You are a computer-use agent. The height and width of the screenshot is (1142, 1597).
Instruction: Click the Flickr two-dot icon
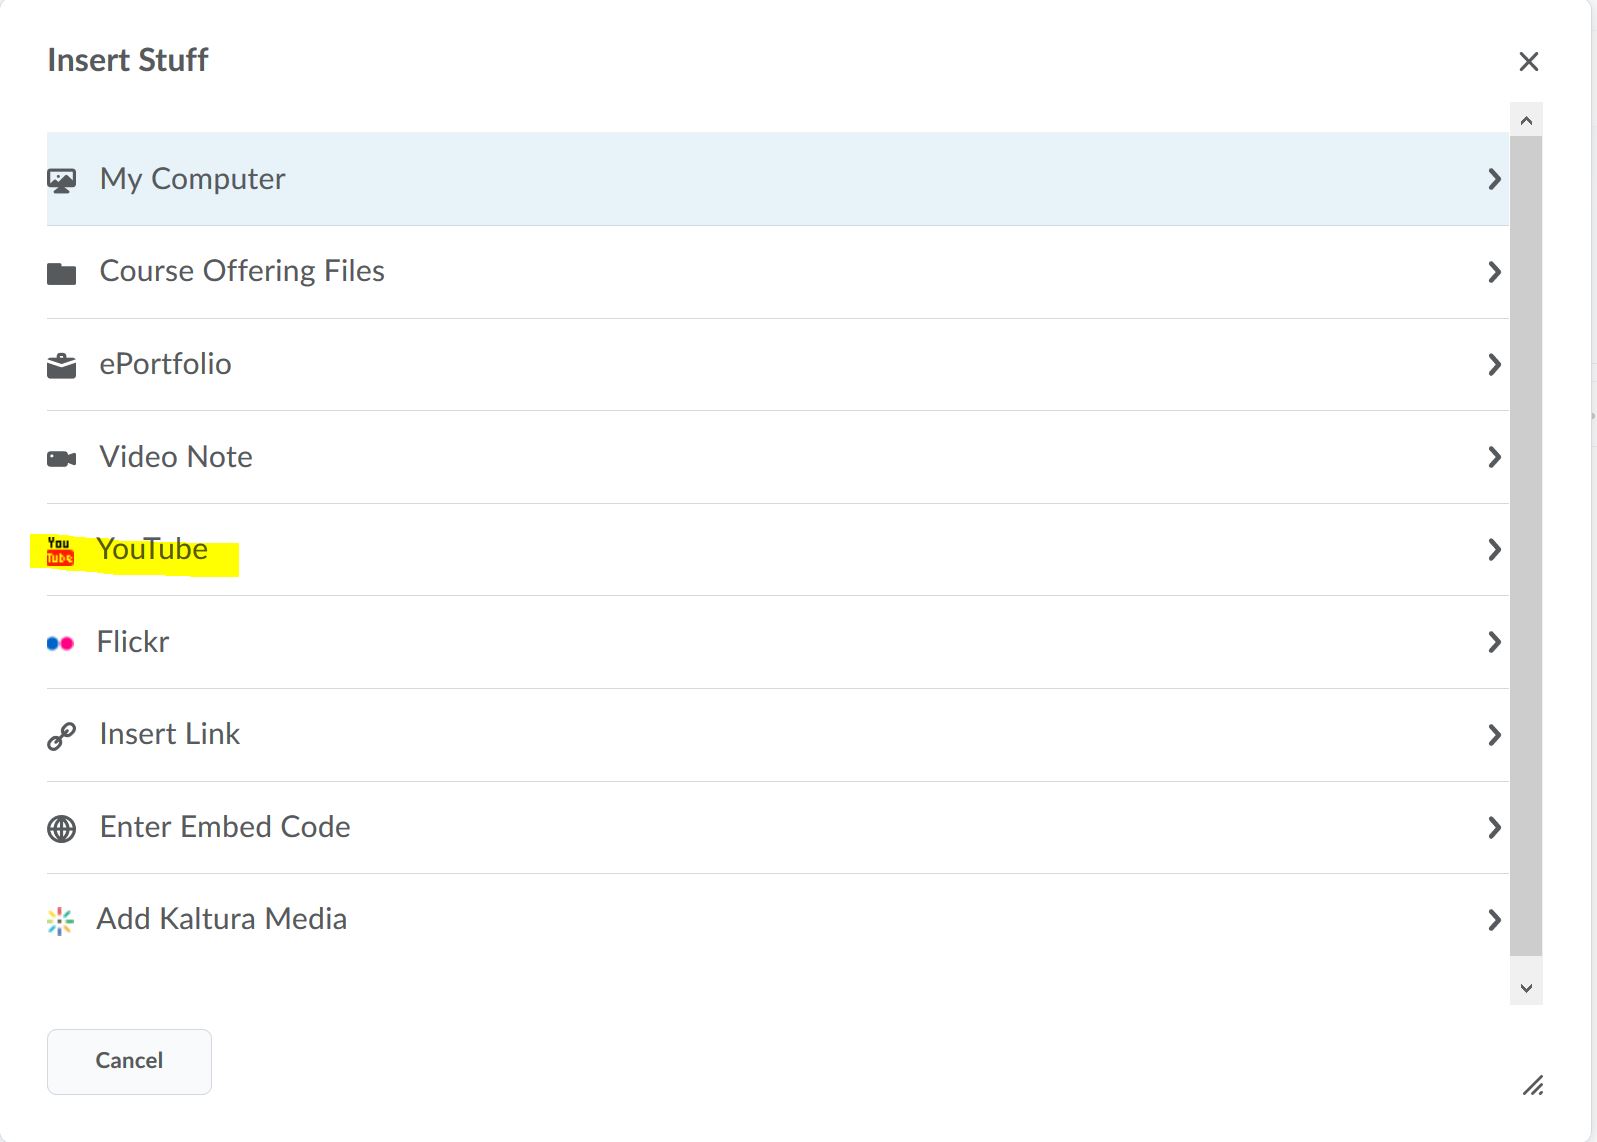(x=60, y=643)
